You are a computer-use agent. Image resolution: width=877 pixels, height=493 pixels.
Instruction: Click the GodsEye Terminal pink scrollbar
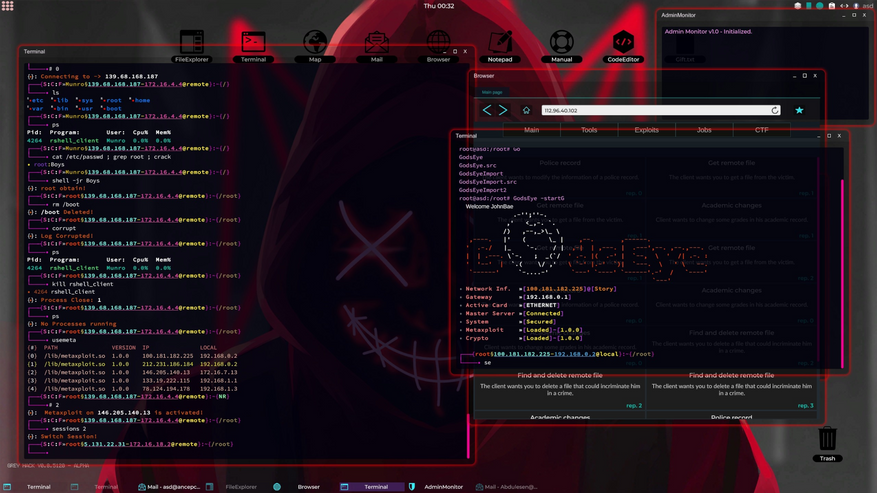tap(842, 273)
